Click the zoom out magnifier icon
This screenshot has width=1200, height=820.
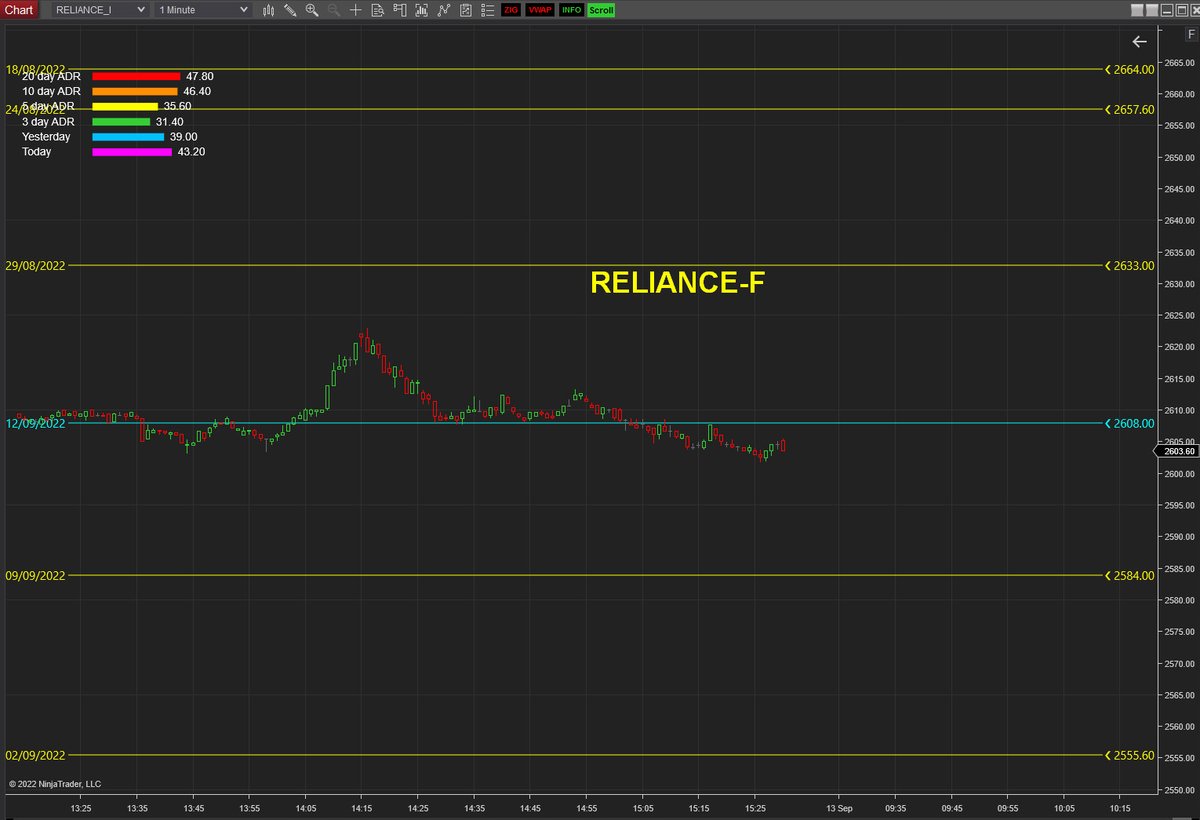(x=334, y=10)
